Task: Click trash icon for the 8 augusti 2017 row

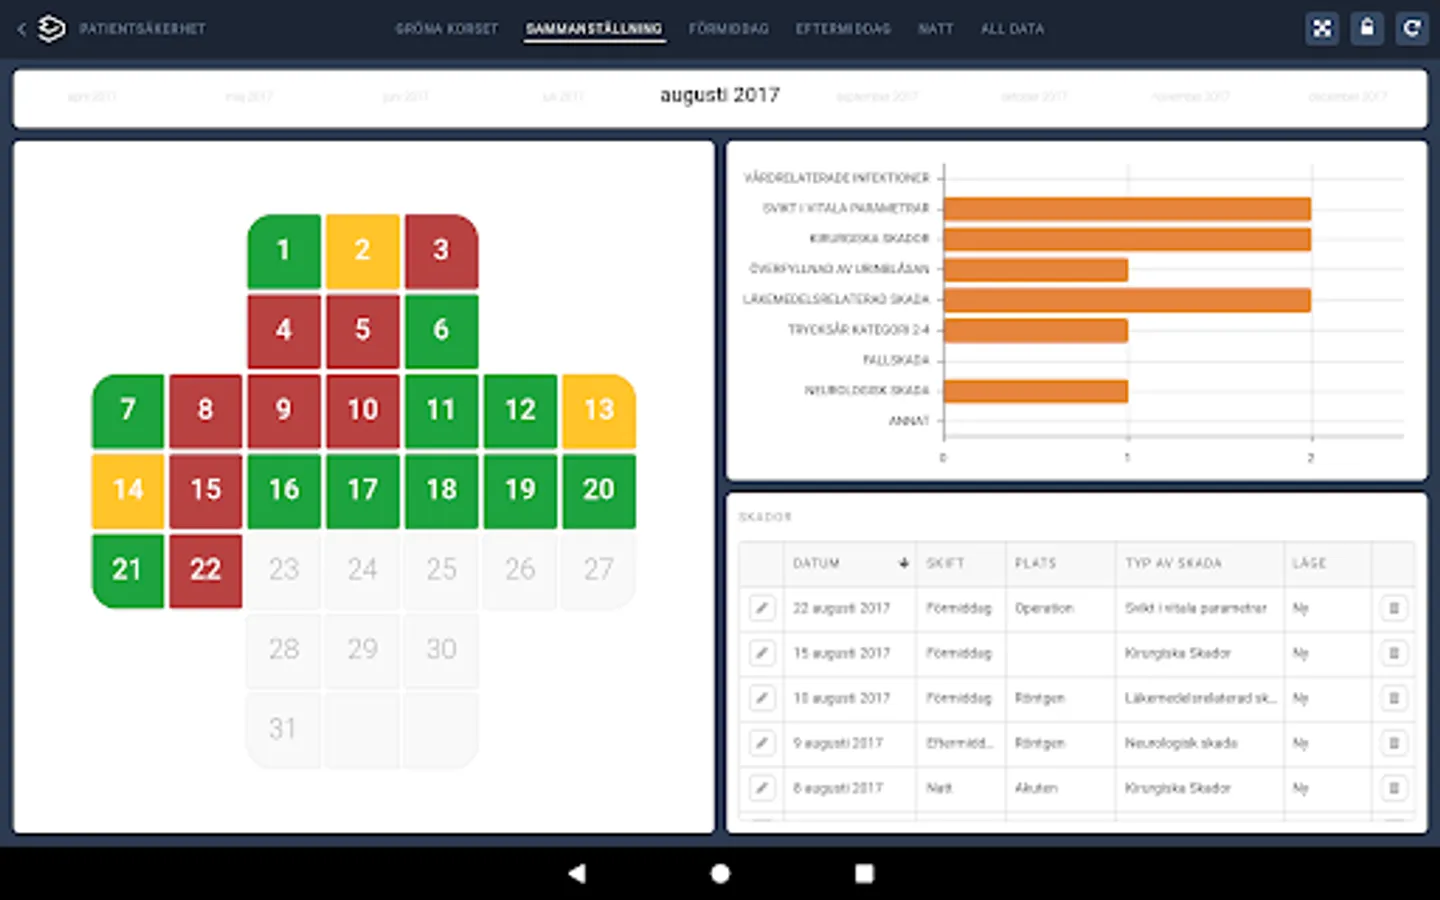Action: click(1394, 788)
